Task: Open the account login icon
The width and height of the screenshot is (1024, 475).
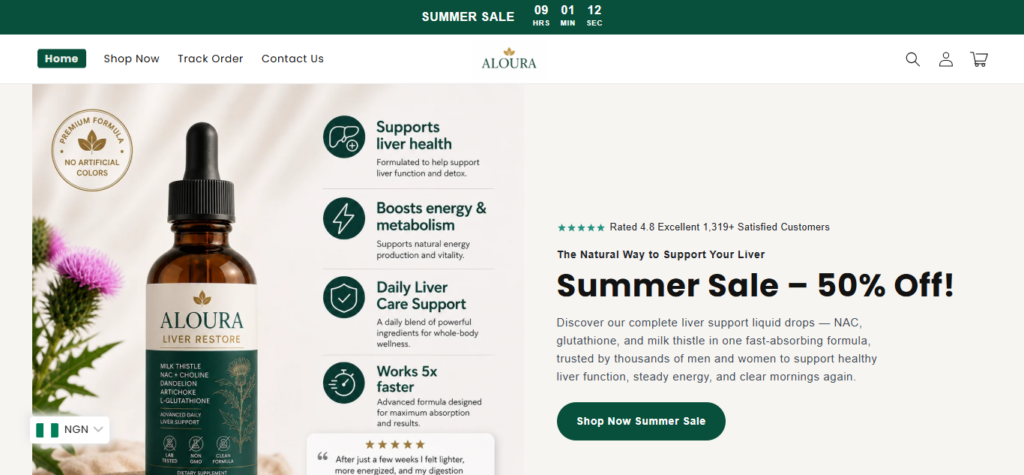Action: (946, 59)
